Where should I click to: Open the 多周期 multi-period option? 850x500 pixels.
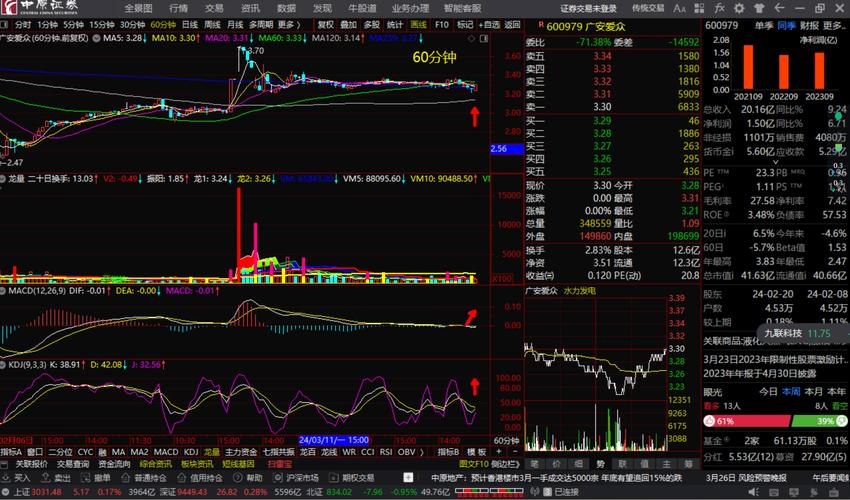click(262, 25)
